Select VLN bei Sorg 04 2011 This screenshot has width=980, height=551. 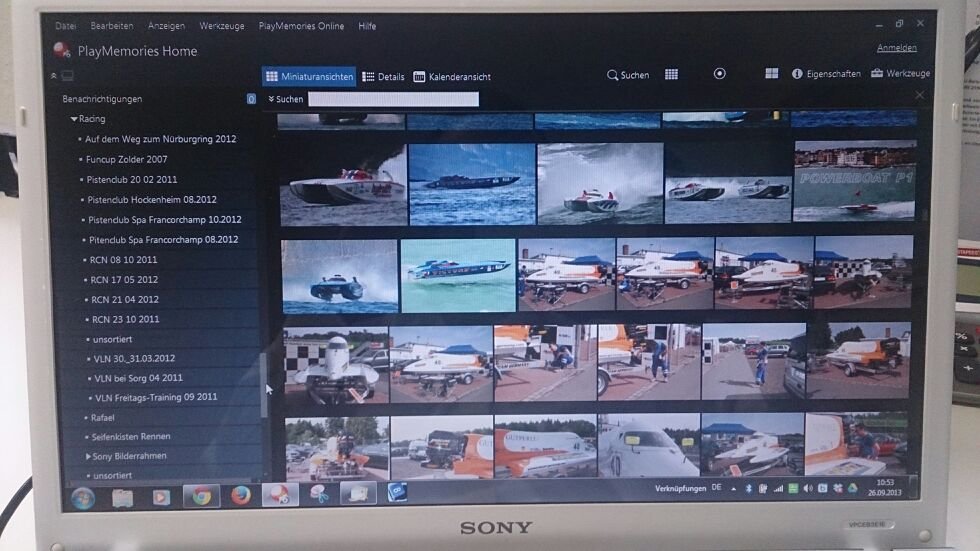coord(139,377)
